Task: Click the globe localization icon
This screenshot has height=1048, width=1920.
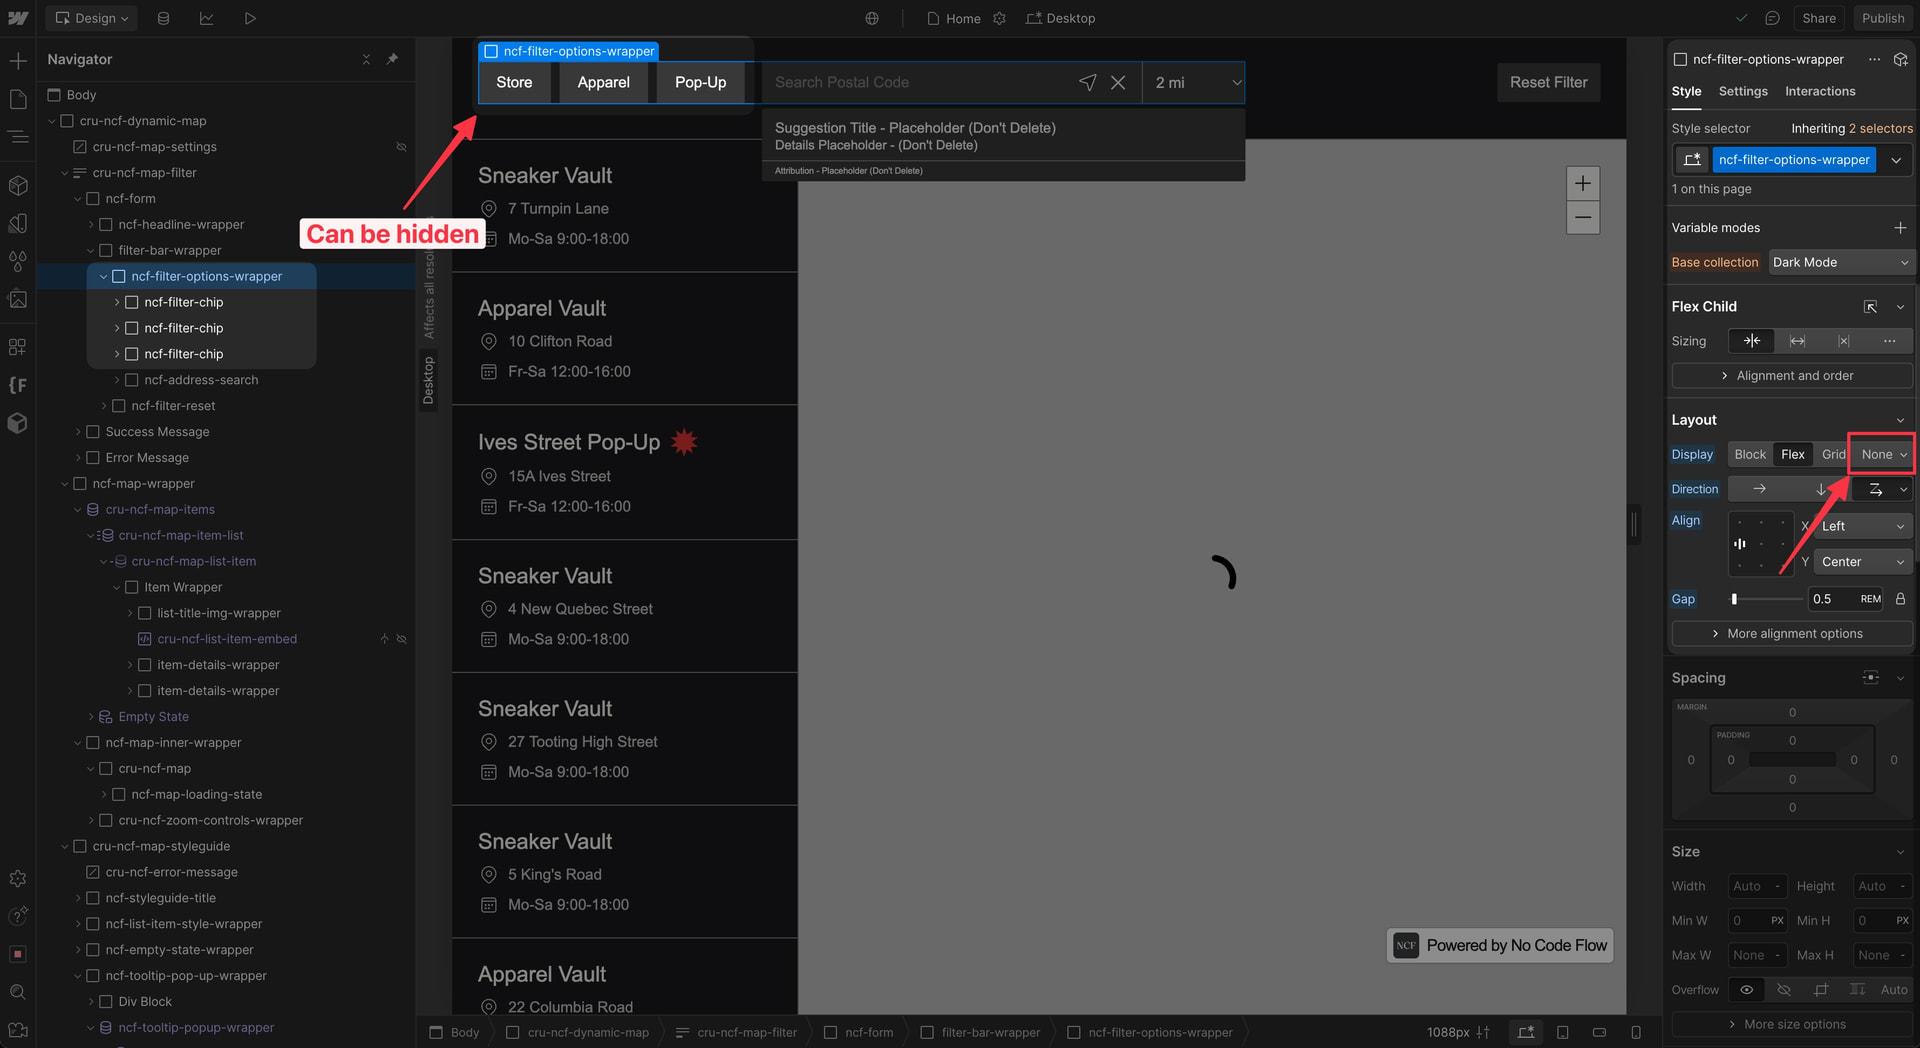Action: [872, 18]
